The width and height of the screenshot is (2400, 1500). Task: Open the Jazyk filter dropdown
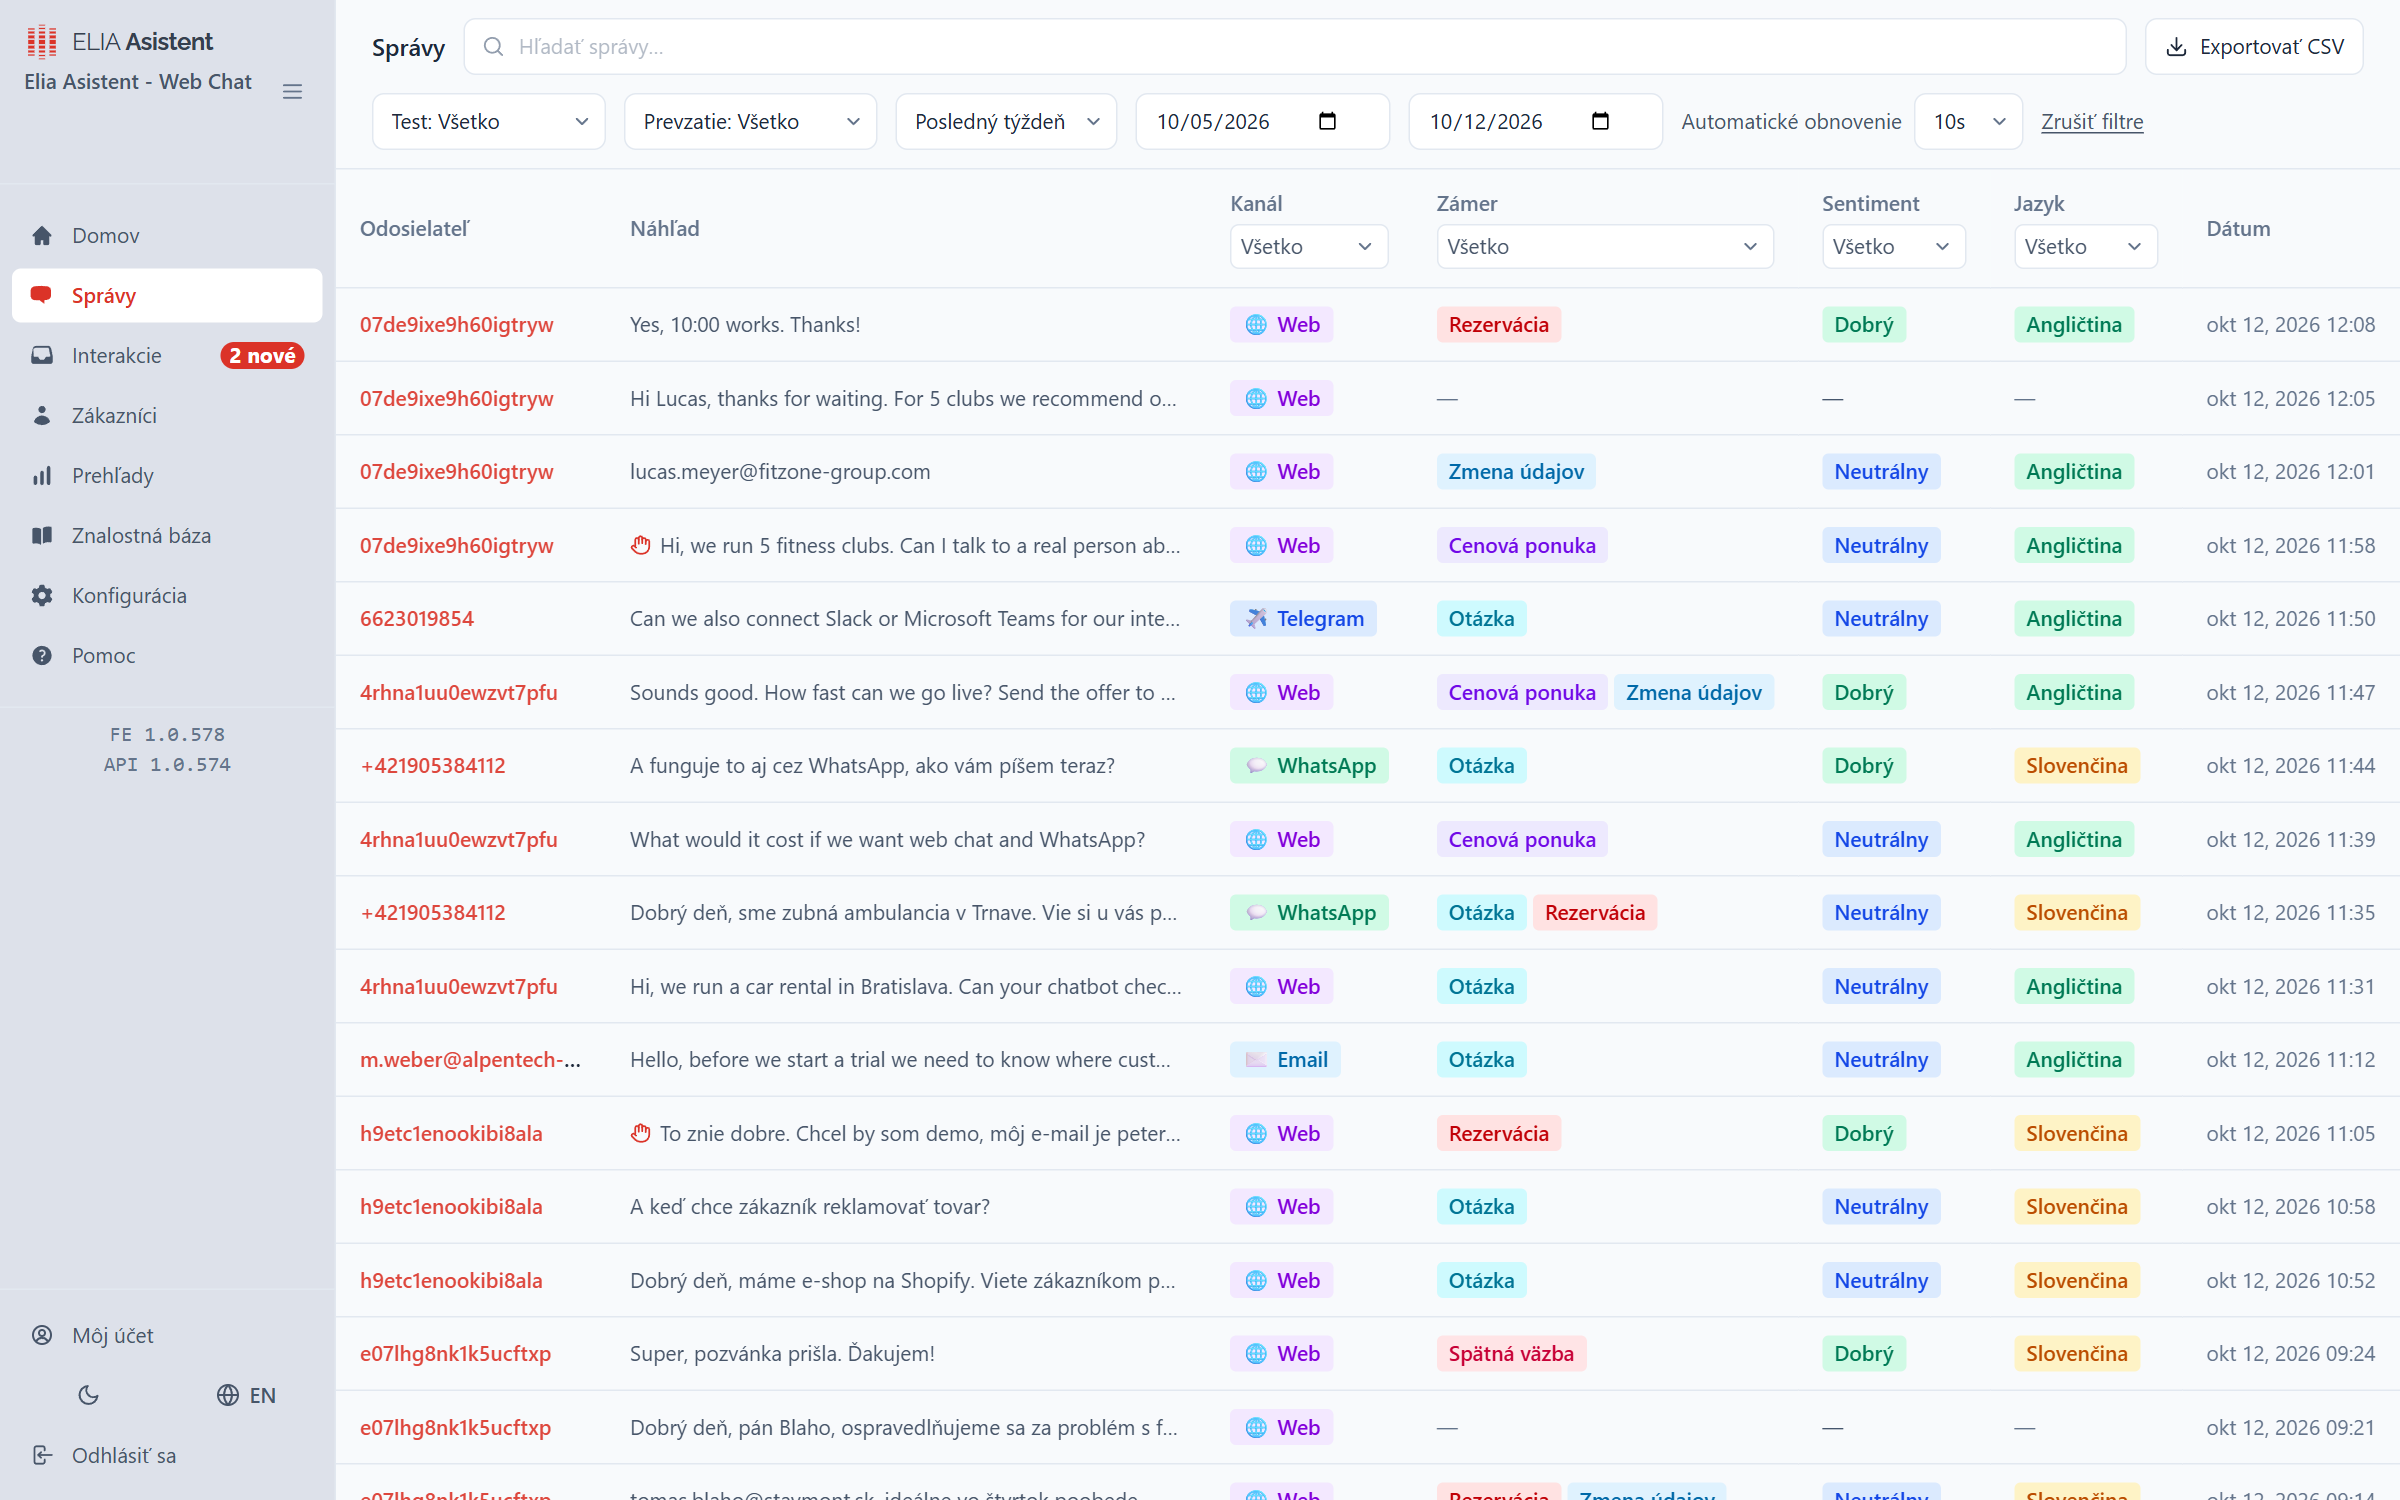pyautogui.click(x=2085, y=247)
